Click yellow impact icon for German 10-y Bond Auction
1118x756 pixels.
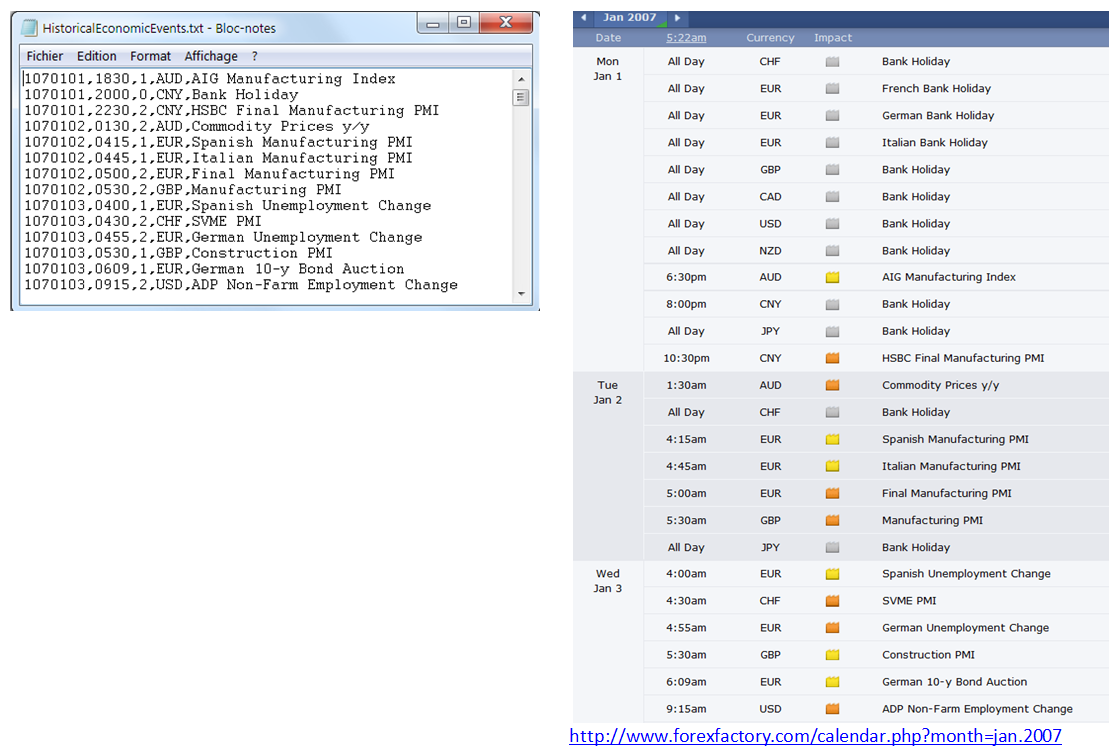[x=832, y=683]
